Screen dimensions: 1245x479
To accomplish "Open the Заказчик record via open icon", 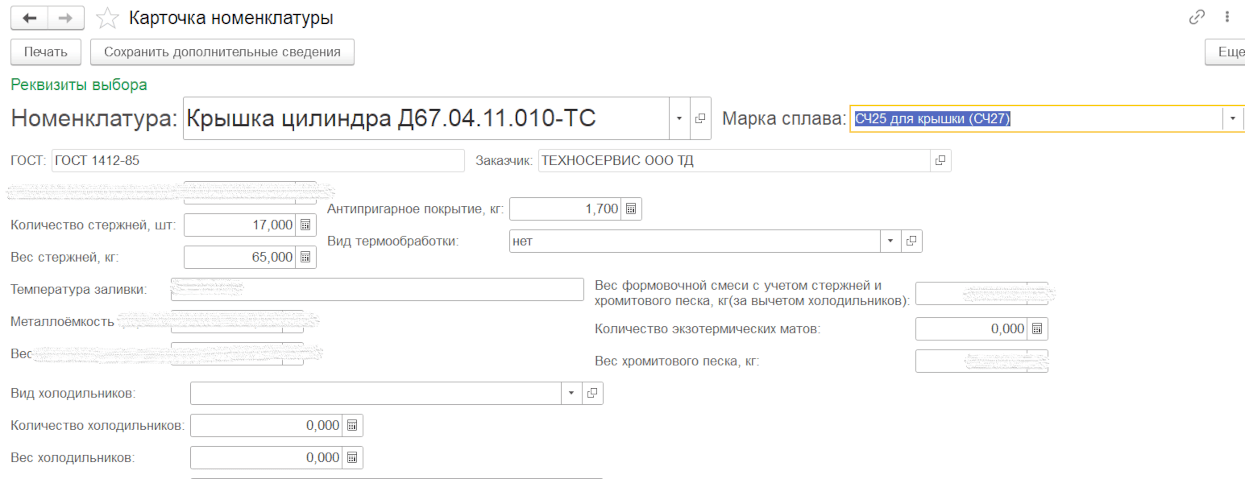I will tap(940, 160).
